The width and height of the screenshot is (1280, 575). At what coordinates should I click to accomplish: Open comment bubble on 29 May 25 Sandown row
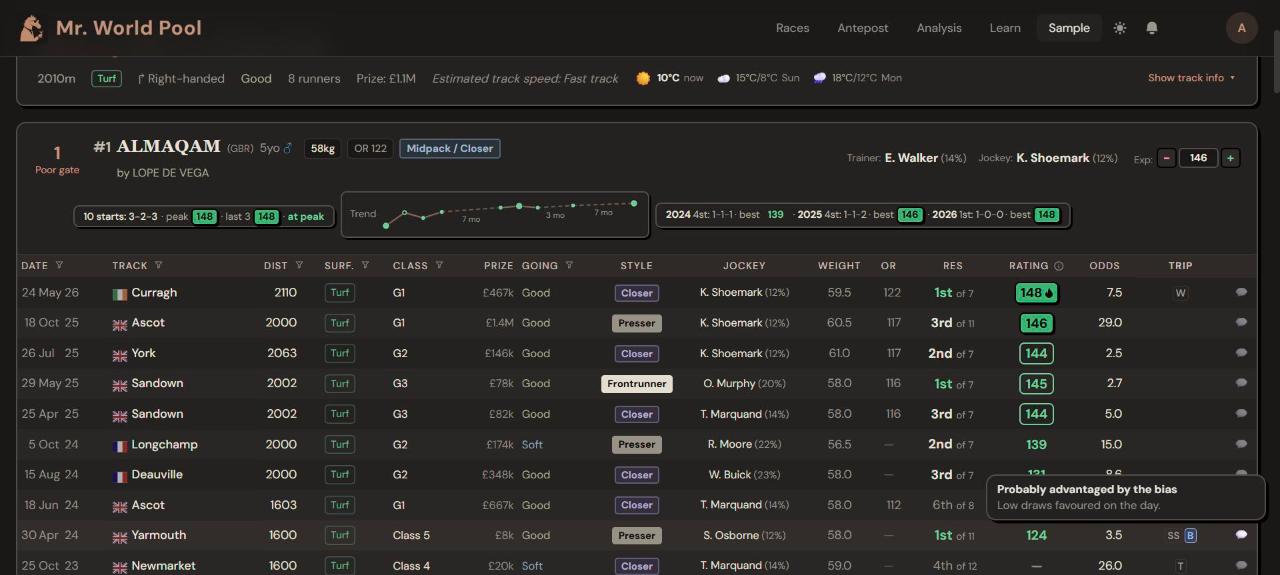[x=1241, y=383]
